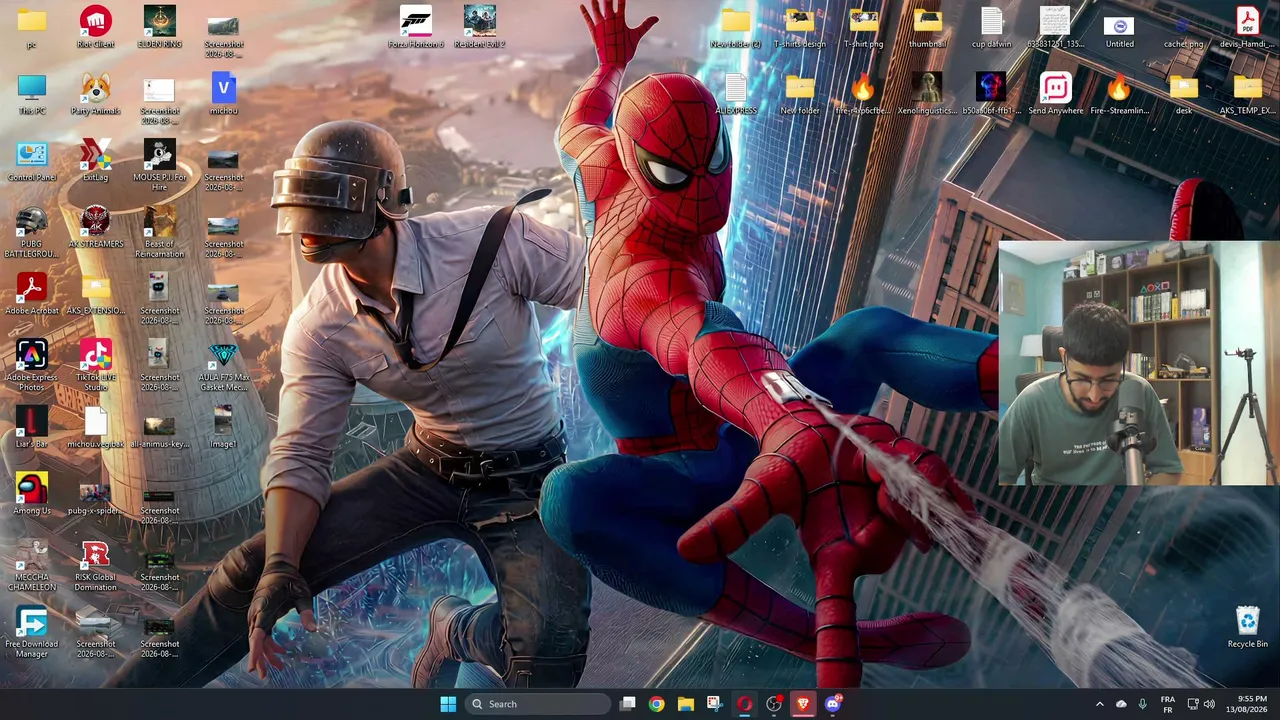1280x720 pixels.
Task: Select the Party Animals shortcut
Action: tap(95, 94)
